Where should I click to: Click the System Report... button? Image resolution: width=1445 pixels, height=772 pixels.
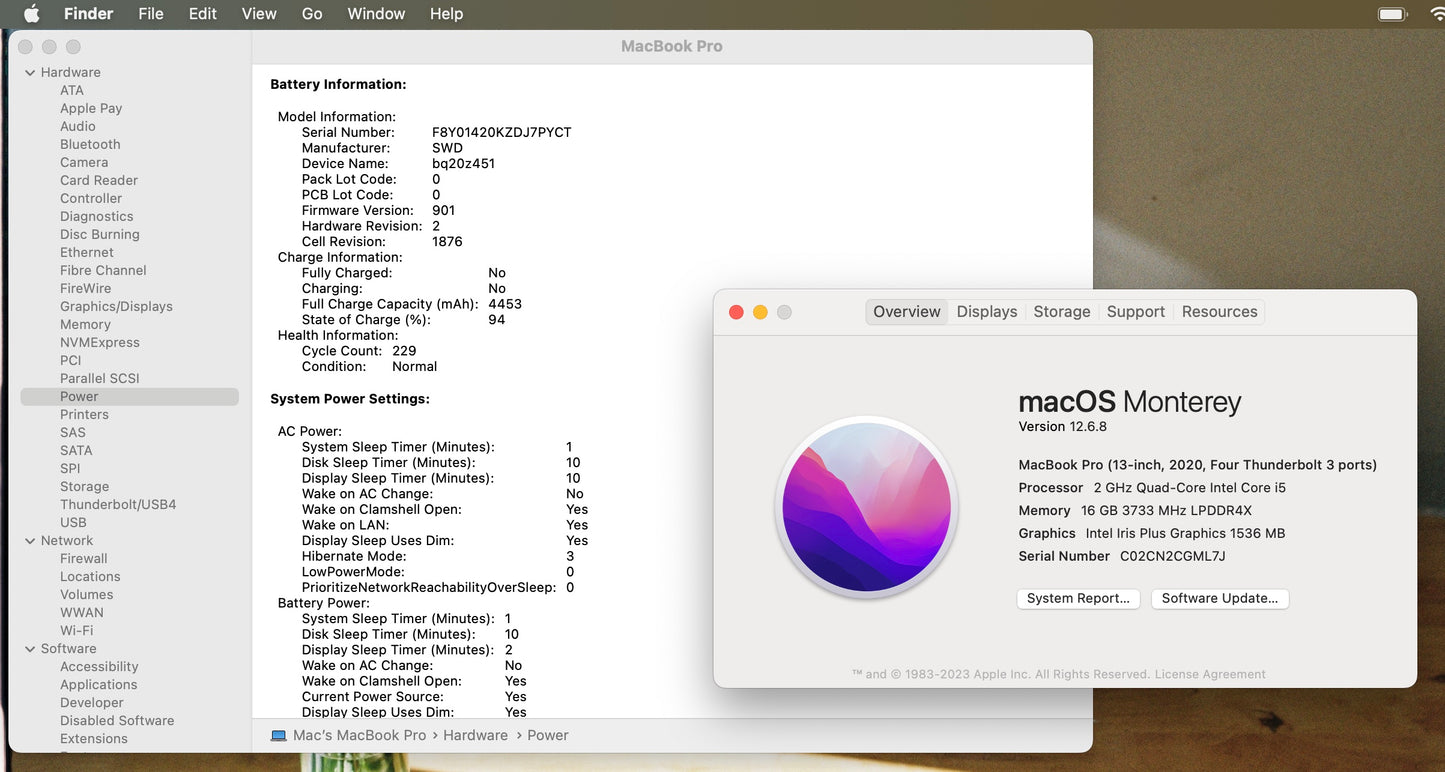click(x=1078, y=598)
